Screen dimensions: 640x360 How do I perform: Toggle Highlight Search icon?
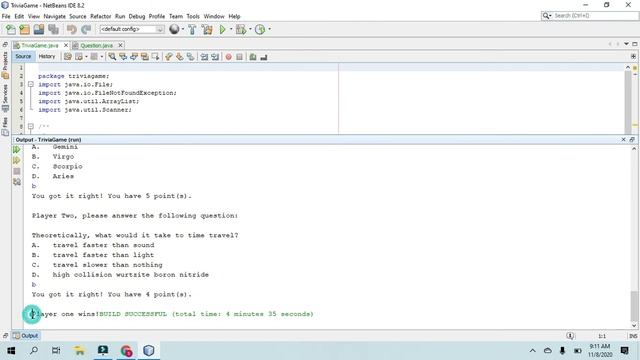pos(145,57)
